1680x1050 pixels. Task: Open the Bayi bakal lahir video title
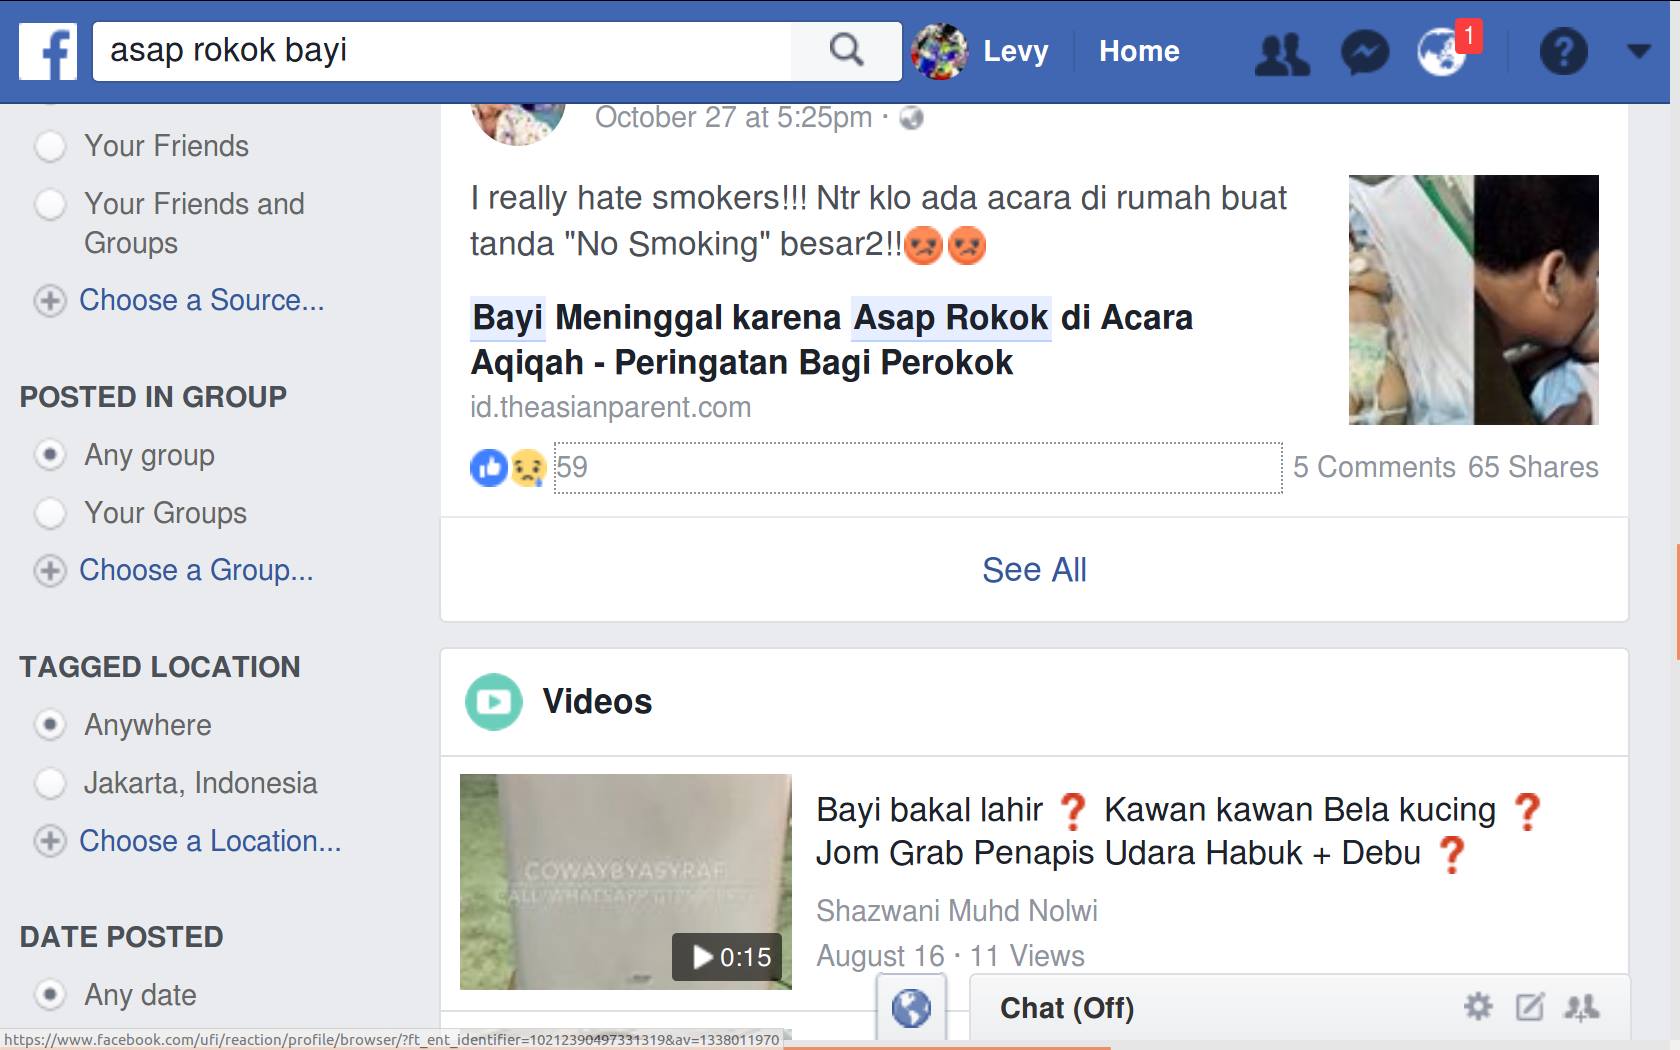click(1179, 831)
